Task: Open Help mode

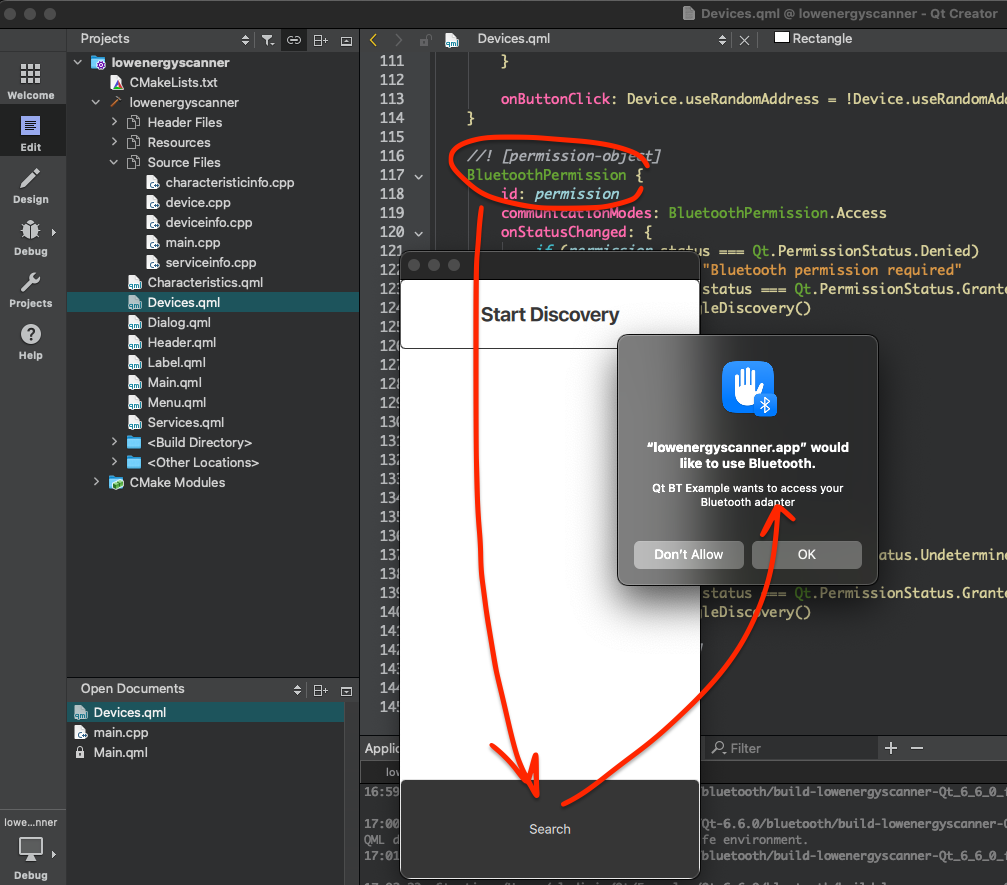Action: (31, 342)
